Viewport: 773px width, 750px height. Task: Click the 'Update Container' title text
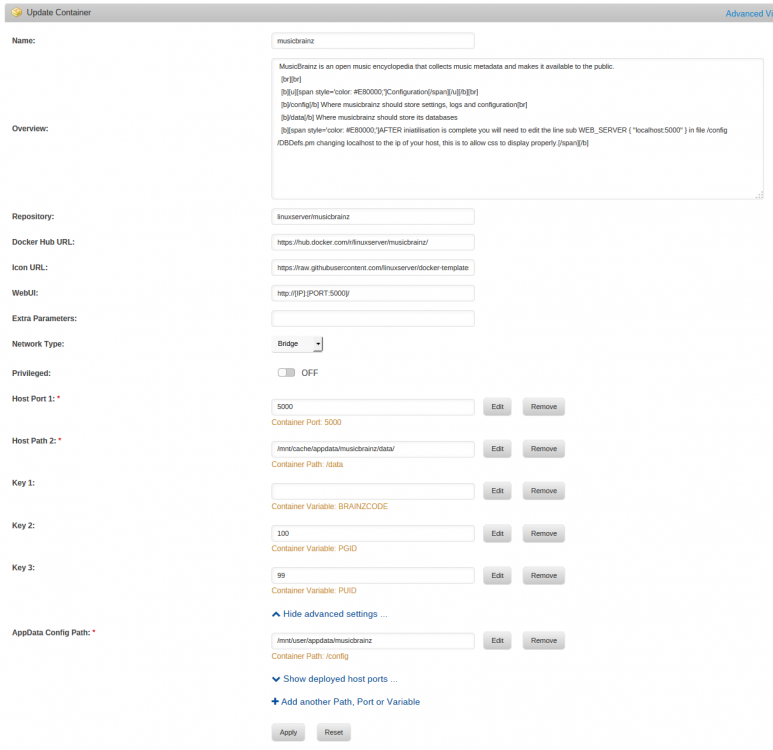click(x=59, y=12)
